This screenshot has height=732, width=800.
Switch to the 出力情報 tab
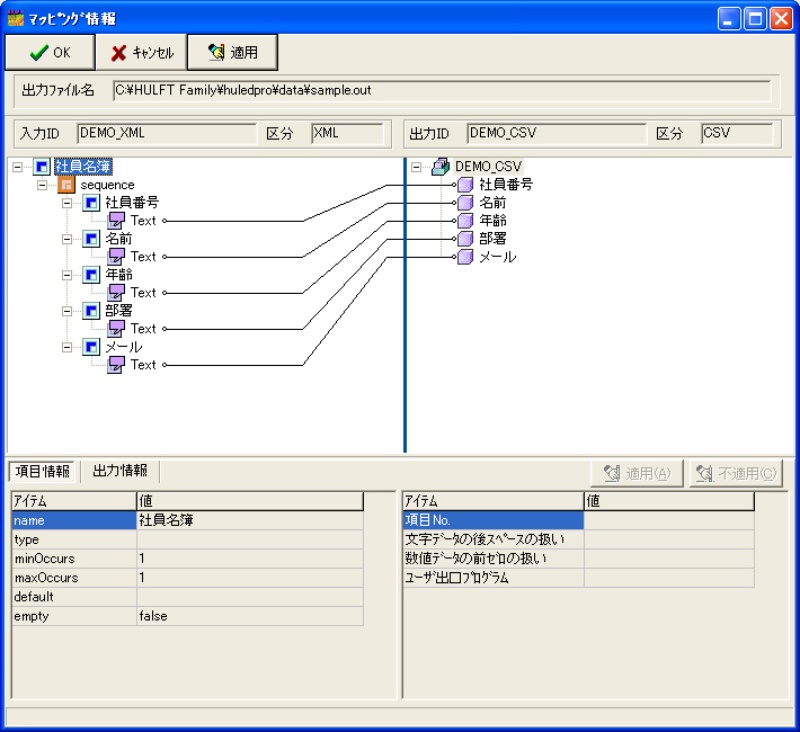pos(120,471)
